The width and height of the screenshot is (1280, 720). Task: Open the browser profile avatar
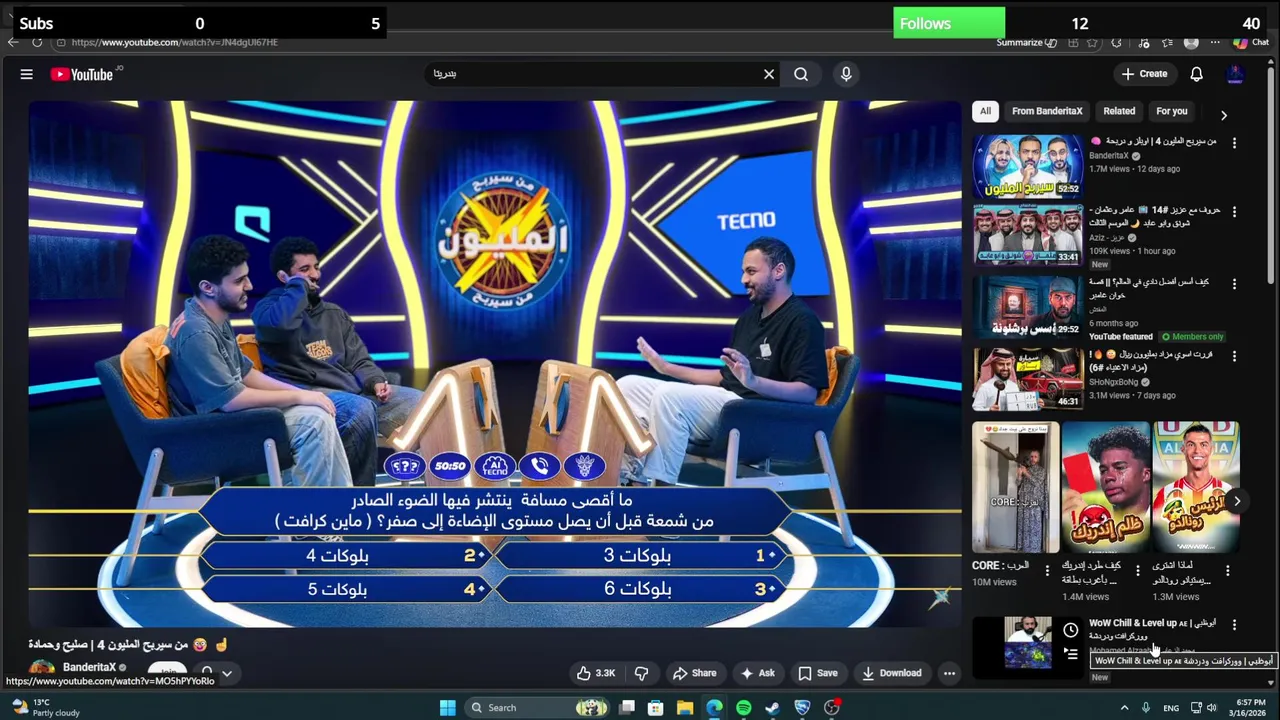coord(1191,42)
